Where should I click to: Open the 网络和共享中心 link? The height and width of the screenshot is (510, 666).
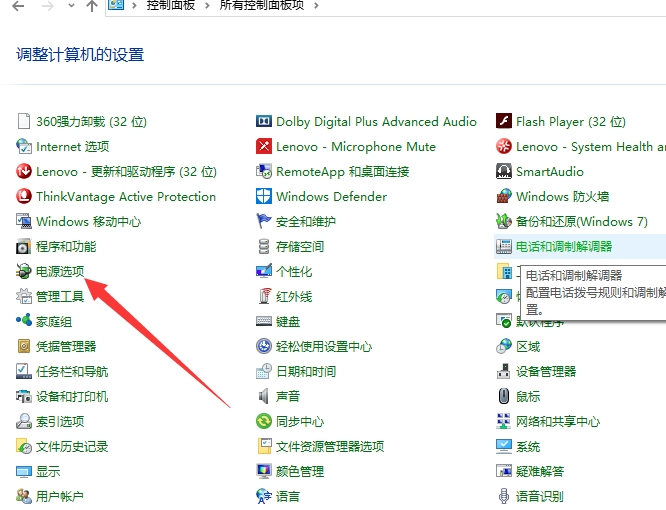(x=558, y=421)
